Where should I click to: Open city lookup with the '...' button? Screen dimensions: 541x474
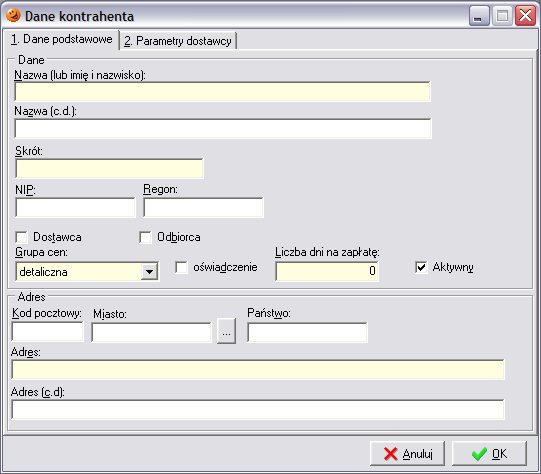[226, 331]
